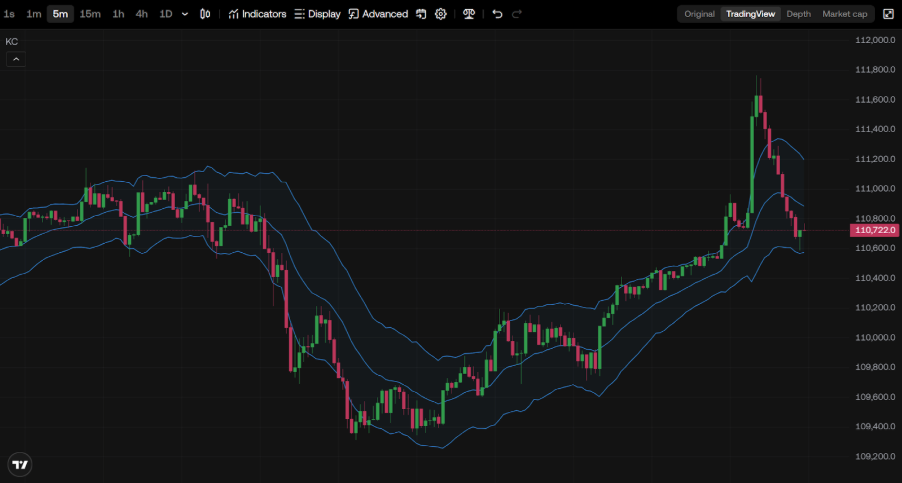Open the candlestick chart type selector
The width and height of the screenshot is (902, 483).
[x=205, y=14]
